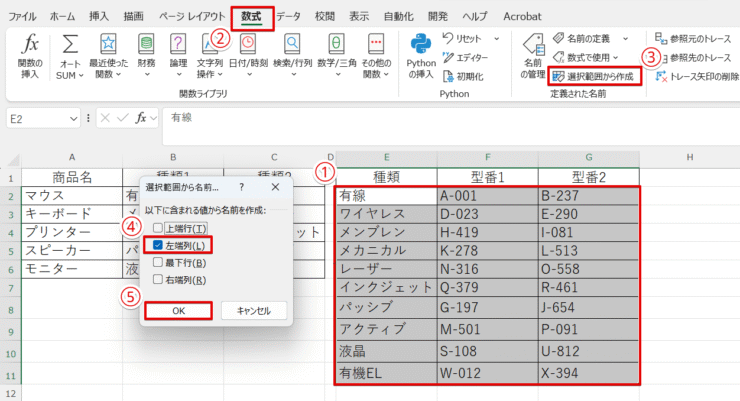Viewport: 740px width, 401px height.
Task: Switch to the Data (データ) tab
Action: pos(288,17)
